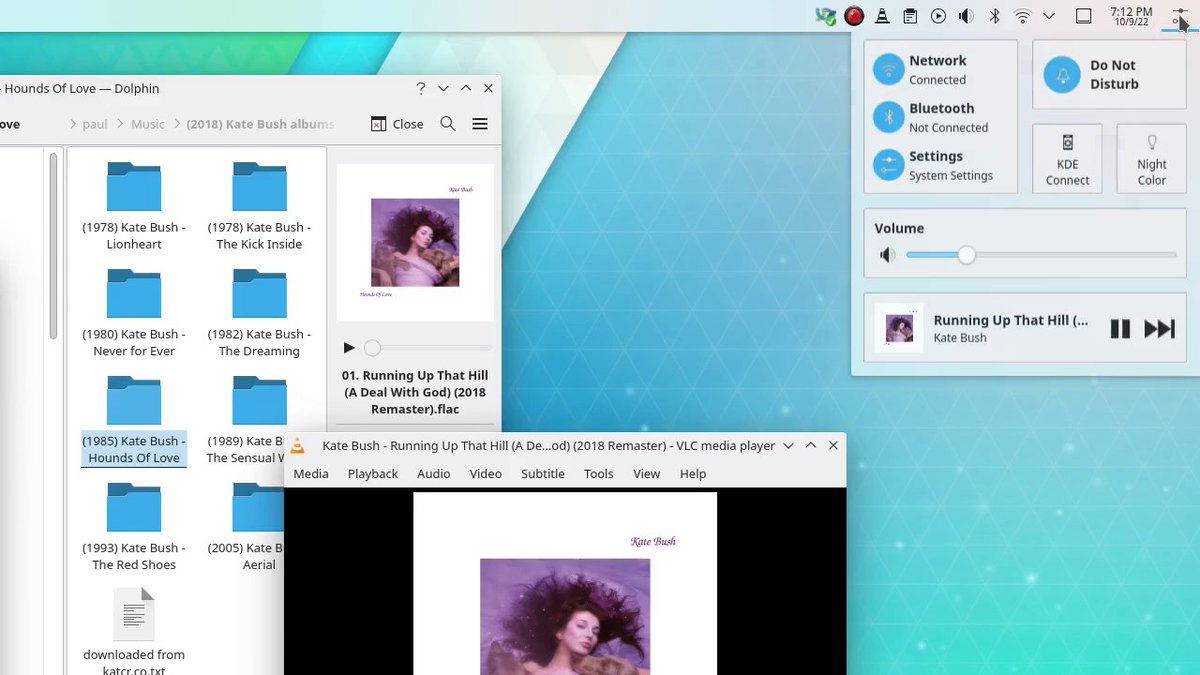This screenshot has height=675, width=1200.
Task: Click 'Music' in Dolphin breadcrumb
Action: [x=148, y=124]
